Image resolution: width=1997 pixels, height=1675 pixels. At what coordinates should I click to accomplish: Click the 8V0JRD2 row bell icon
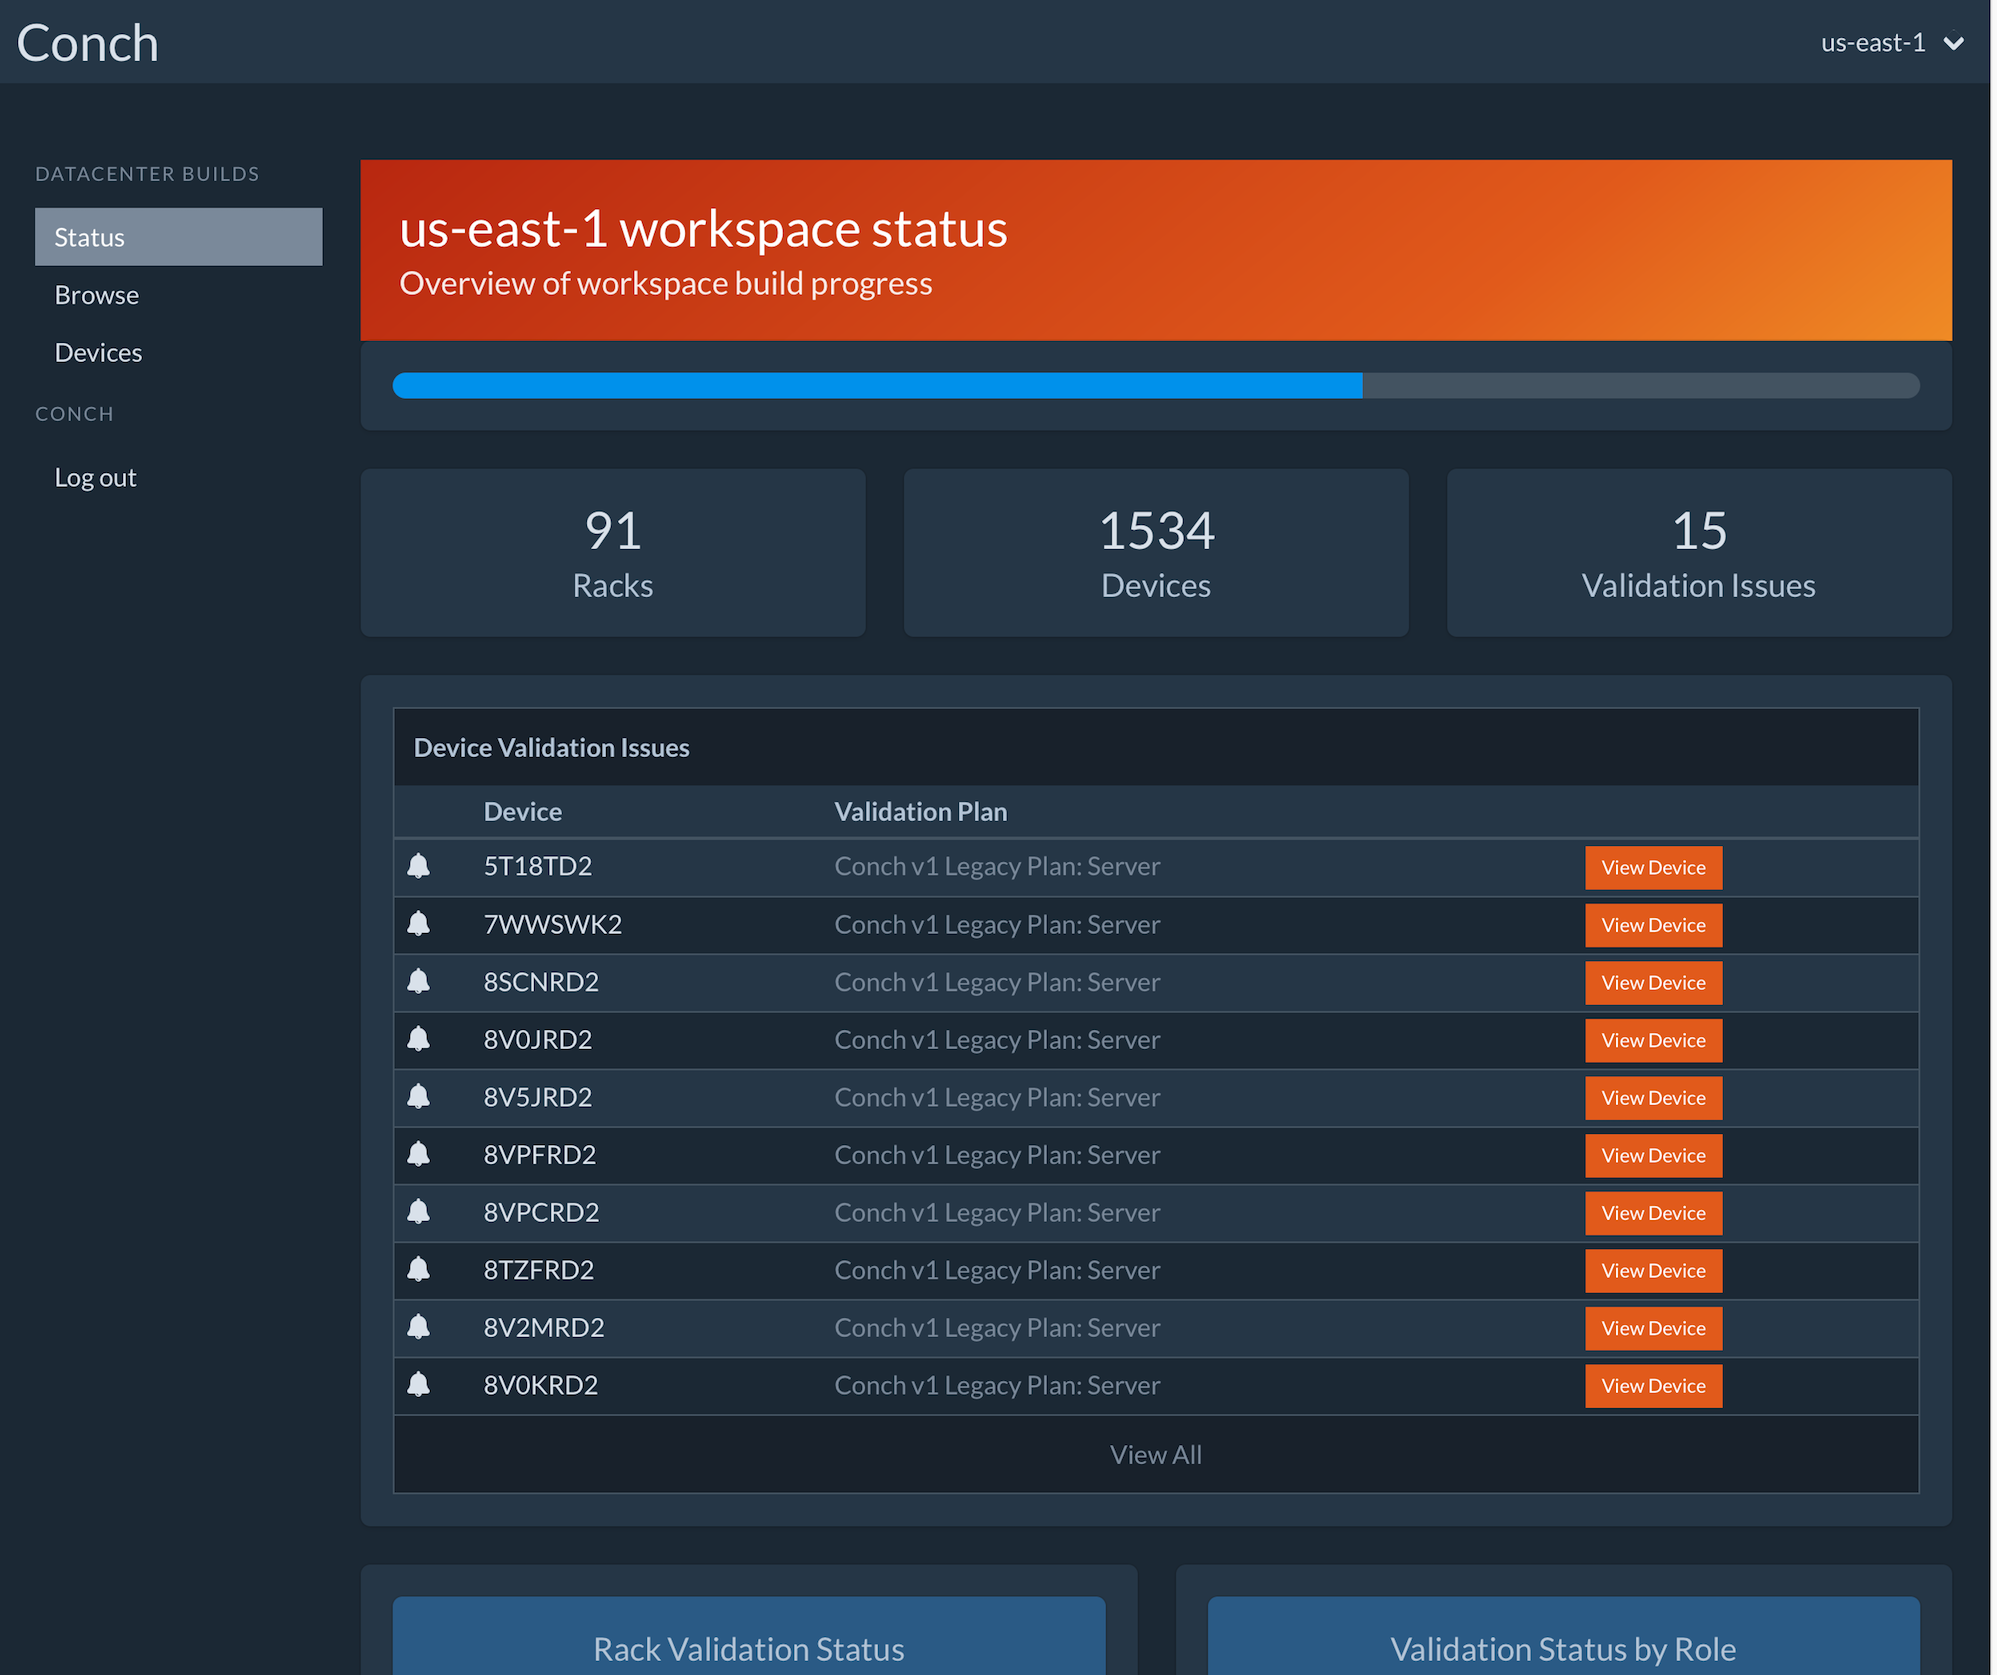click(x=419, y=1039)
